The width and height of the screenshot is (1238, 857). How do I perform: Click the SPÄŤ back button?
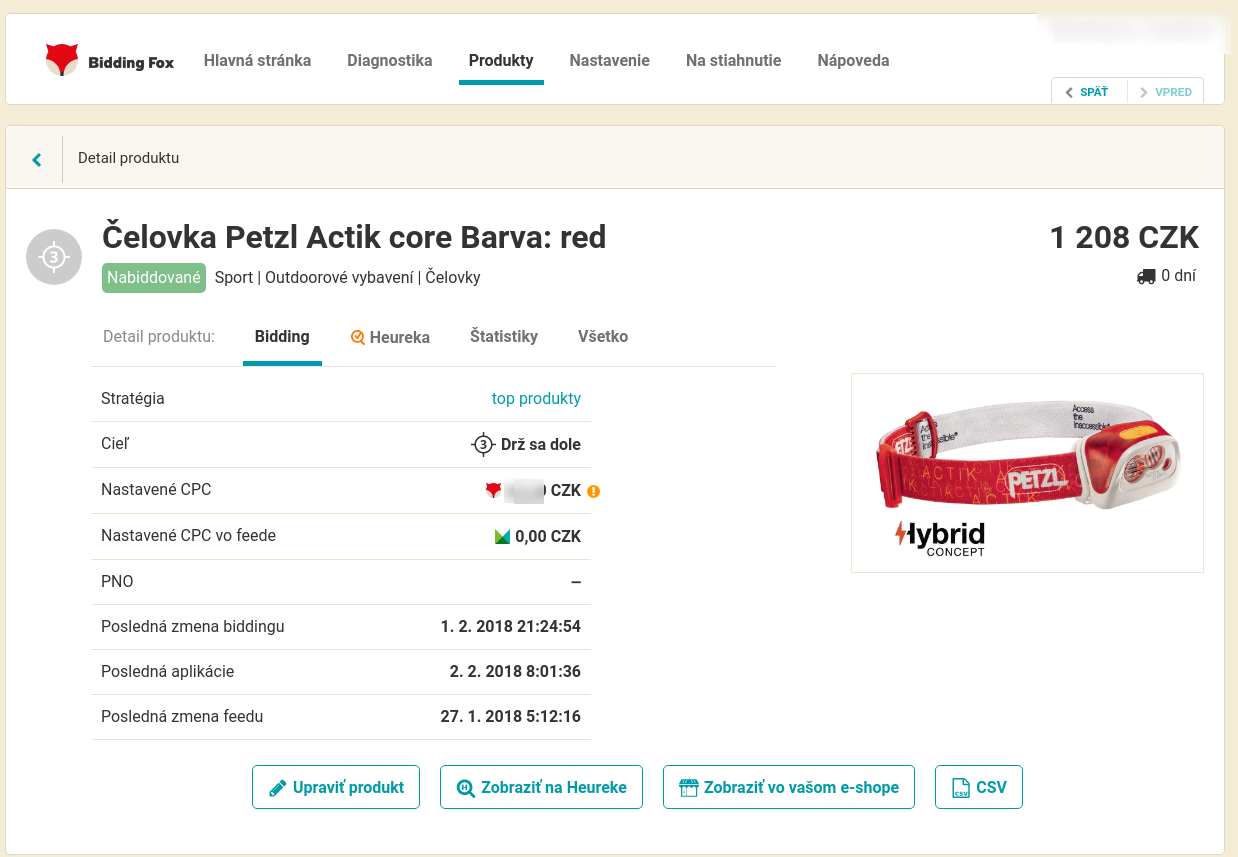click(x=1089, y=92)
